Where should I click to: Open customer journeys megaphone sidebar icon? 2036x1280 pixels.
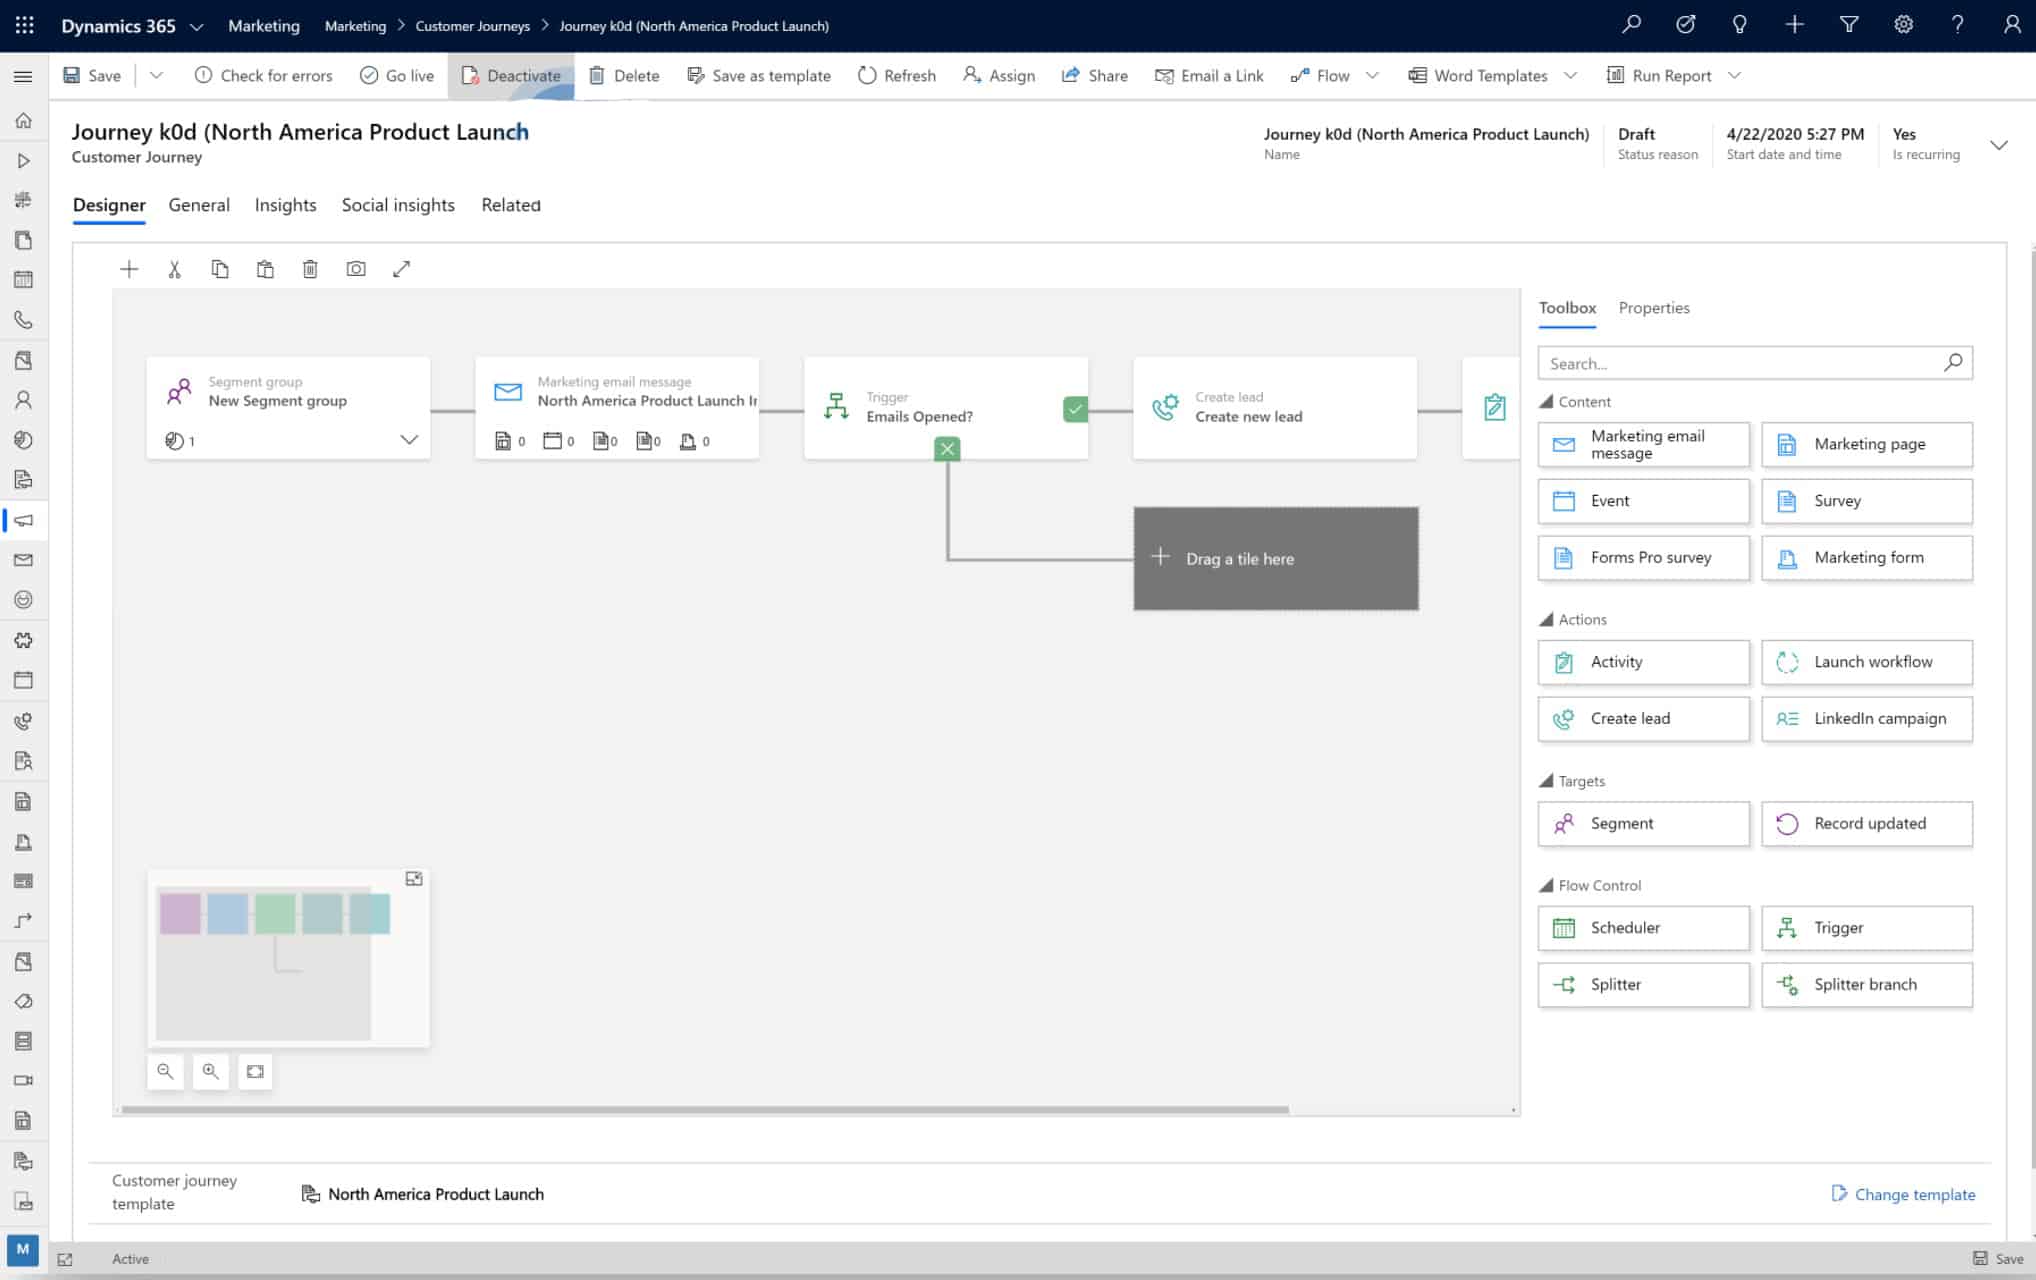[23, 520]
